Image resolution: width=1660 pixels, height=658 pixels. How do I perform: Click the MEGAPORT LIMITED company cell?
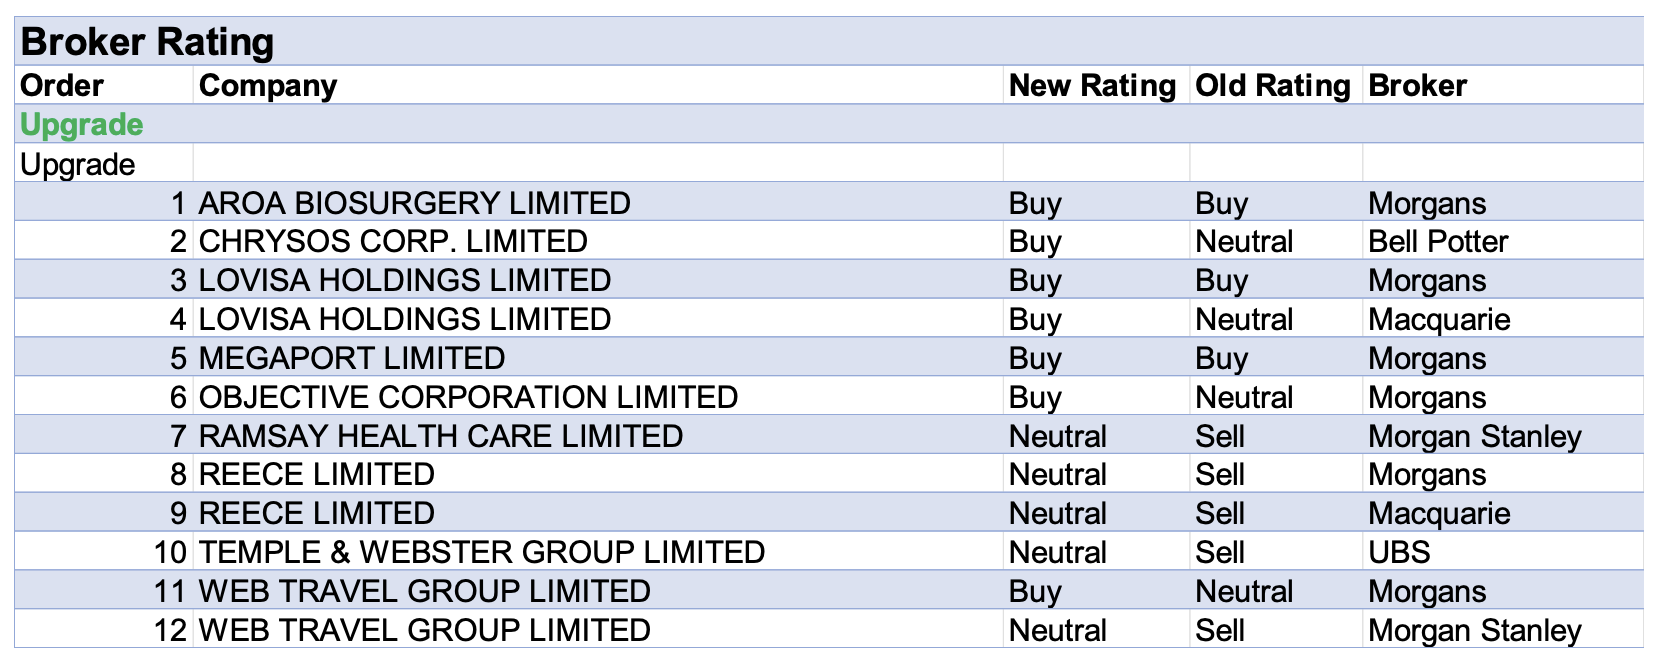click(352, 358)
